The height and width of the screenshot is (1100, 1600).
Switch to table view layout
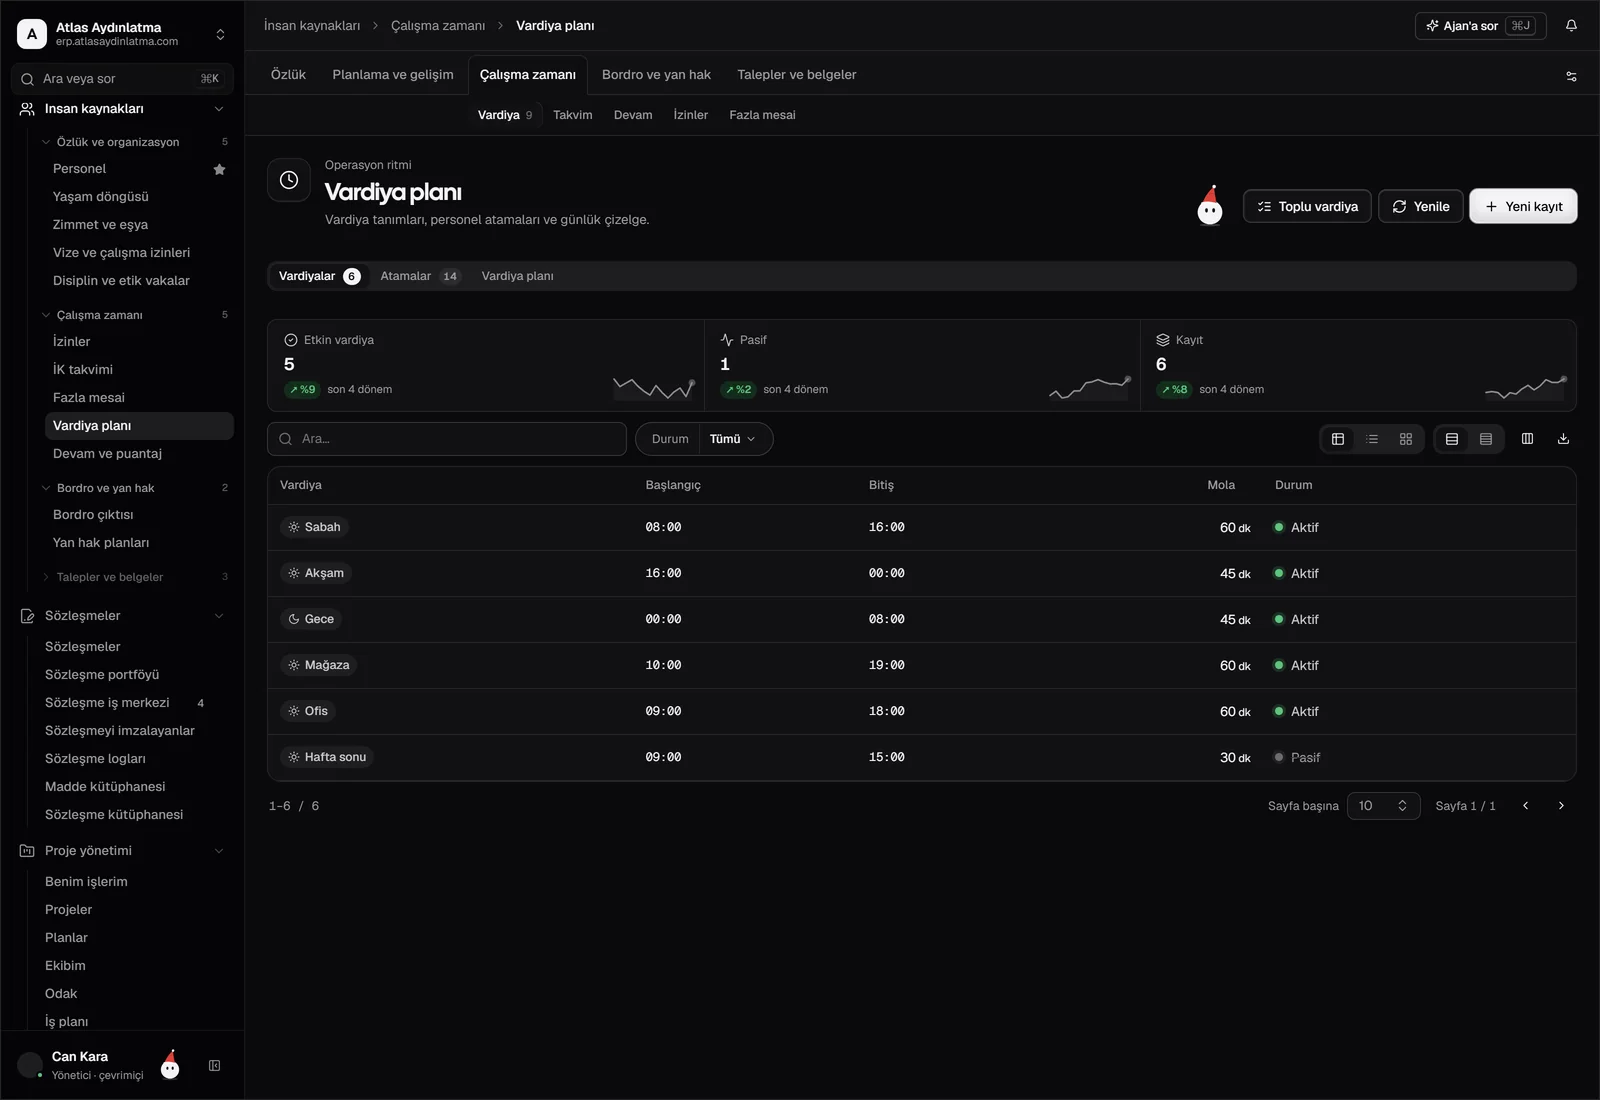tap(1338, 439)
